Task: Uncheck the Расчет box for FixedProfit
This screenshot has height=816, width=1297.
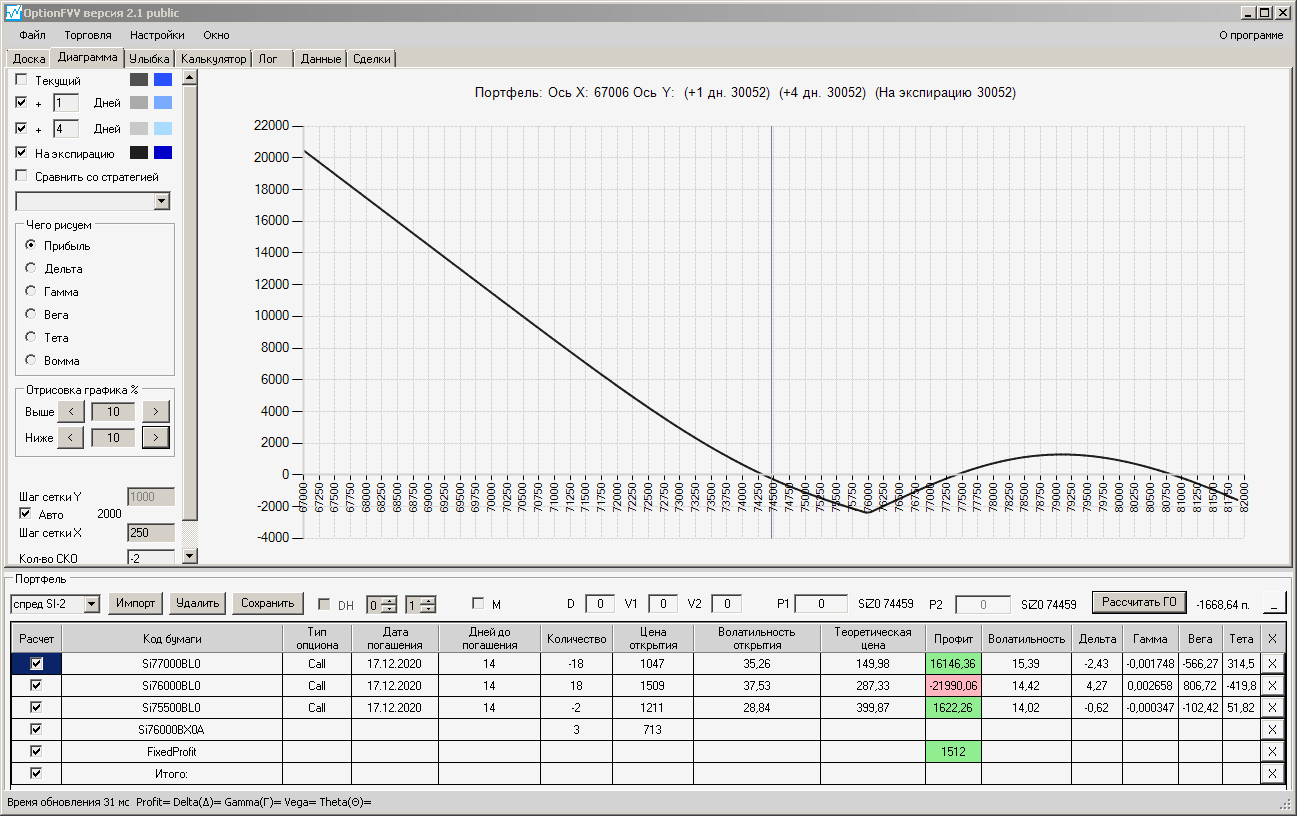Action: point(37,751)
